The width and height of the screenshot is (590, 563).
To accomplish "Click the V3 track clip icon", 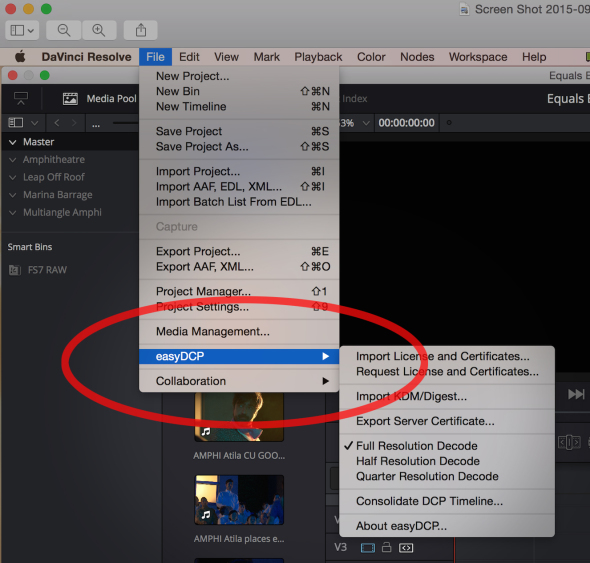I will coord(368,548).
